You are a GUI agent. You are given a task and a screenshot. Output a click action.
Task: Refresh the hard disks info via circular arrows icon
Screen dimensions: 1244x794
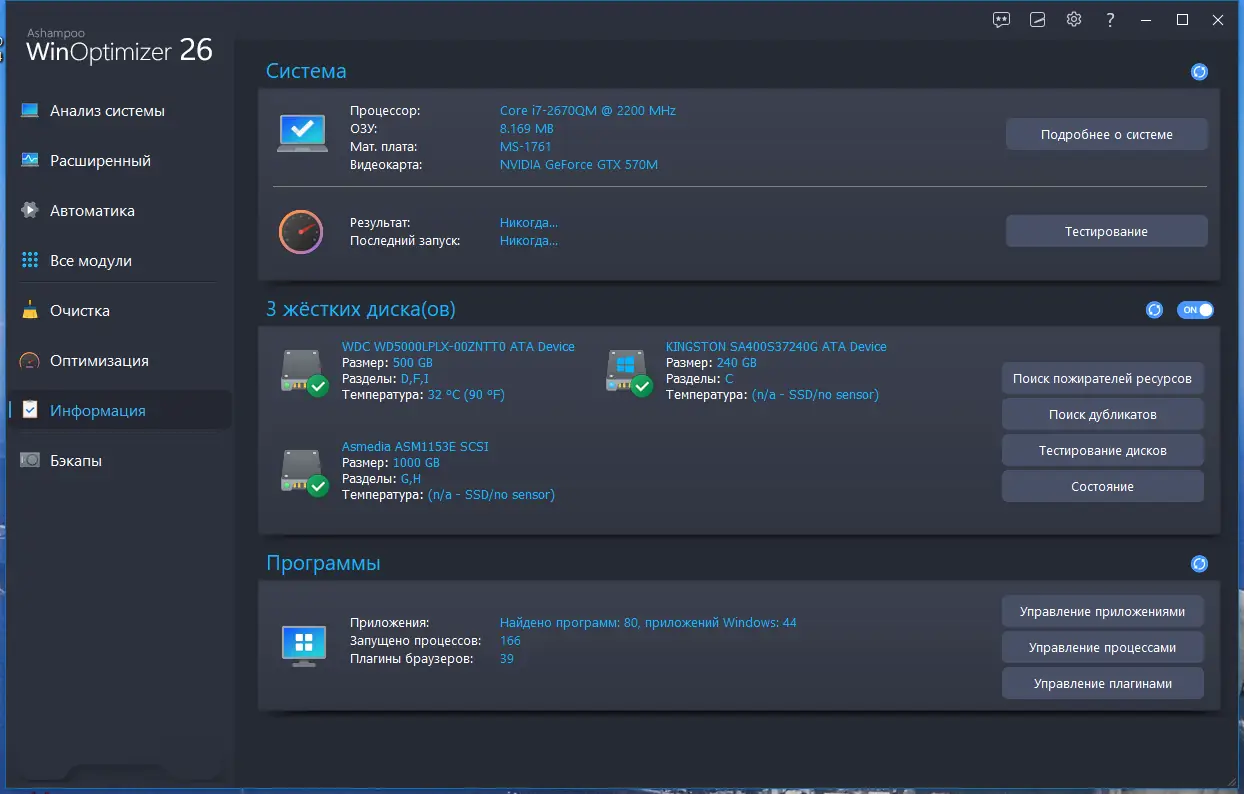pyautogui.click(x=1154, y=310)
